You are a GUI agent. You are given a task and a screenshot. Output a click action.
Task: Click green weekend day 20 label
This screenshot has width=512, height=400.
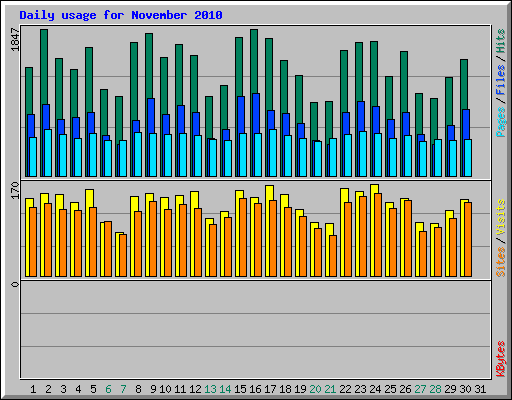click(315, 389)
